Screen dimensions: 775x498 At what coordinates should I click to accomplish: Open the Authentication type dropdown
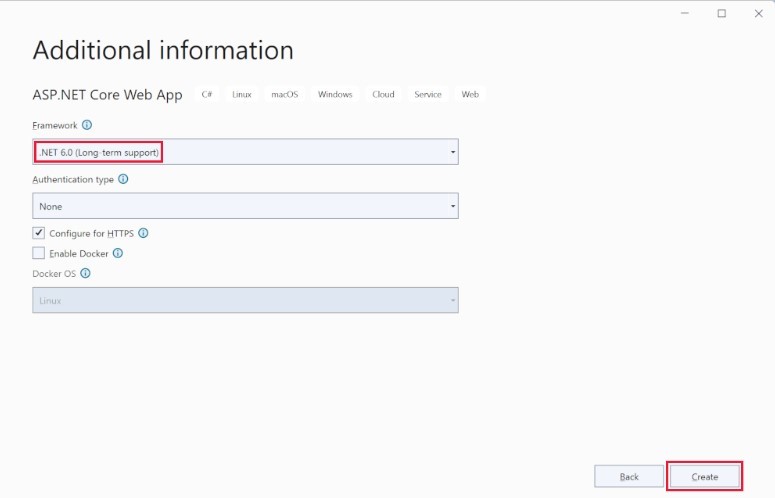point(245,206)
